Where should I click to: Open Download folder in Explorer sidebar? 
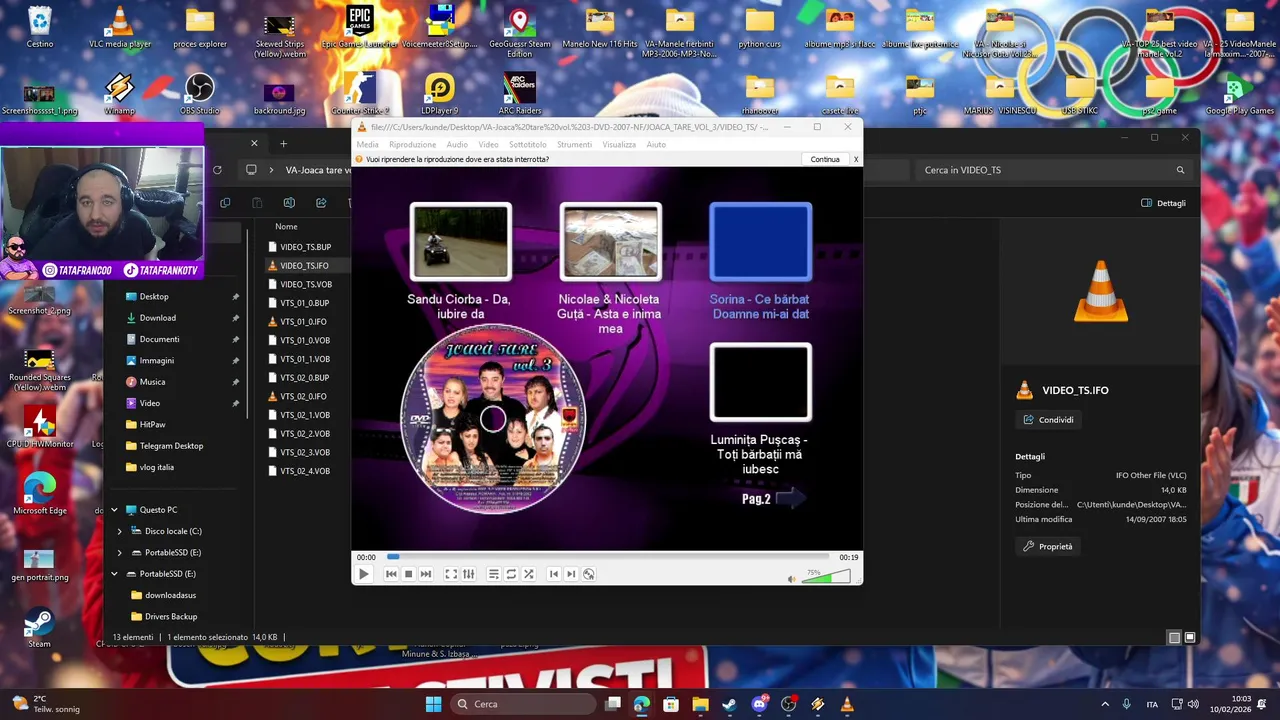pyautogui.click(x=157, y=318)
